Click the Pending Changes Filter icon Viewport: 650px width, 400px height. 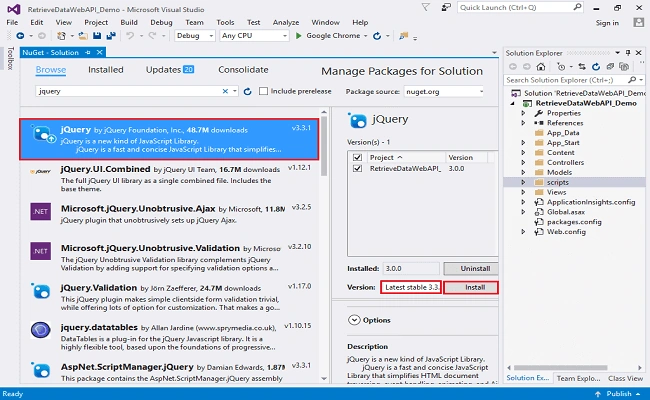tap(561, 67)
